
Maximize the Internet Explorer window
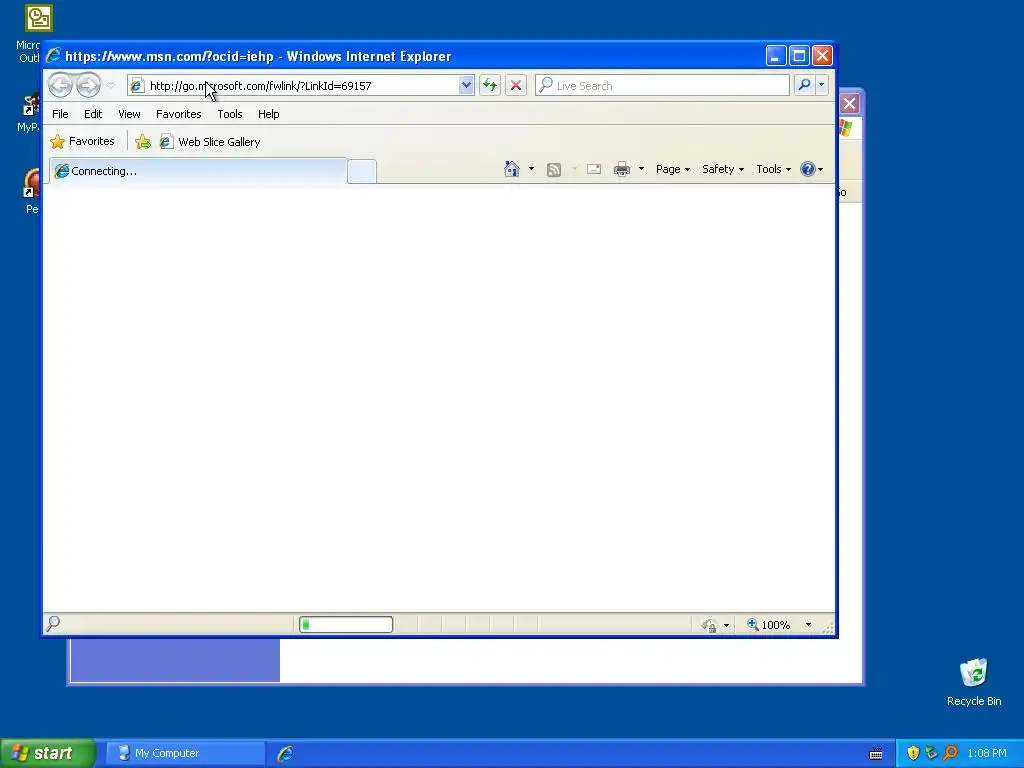click(x=799, y=56)
